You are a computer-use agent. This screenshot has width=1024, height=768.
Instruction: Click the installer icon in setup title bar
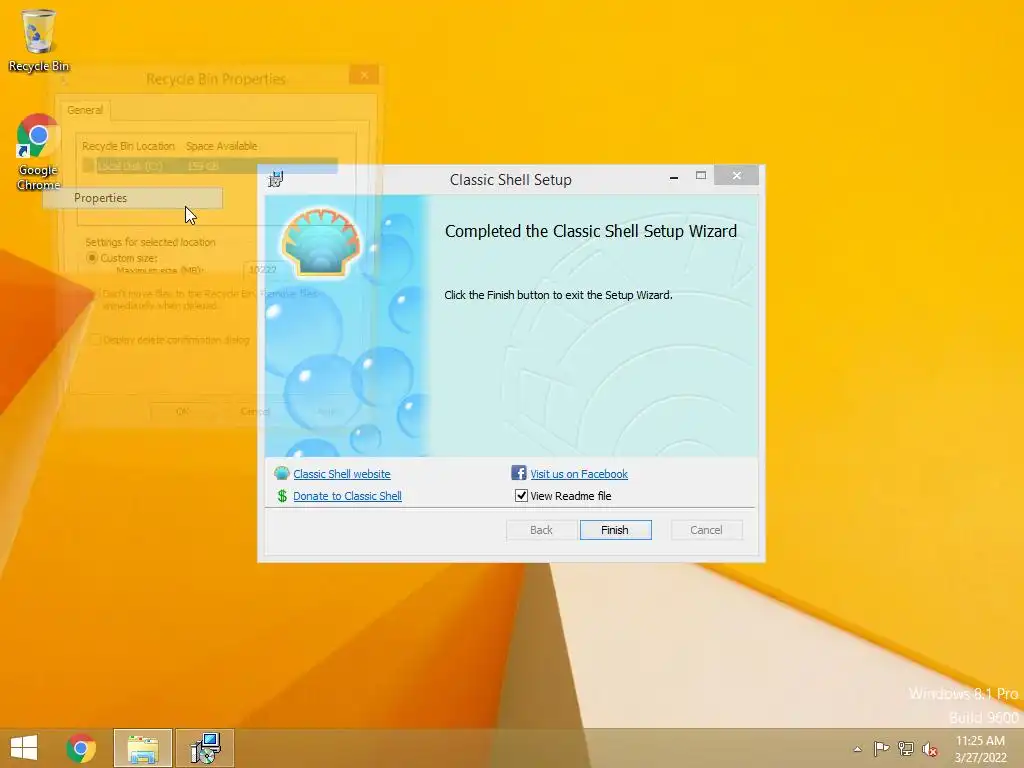276,179
